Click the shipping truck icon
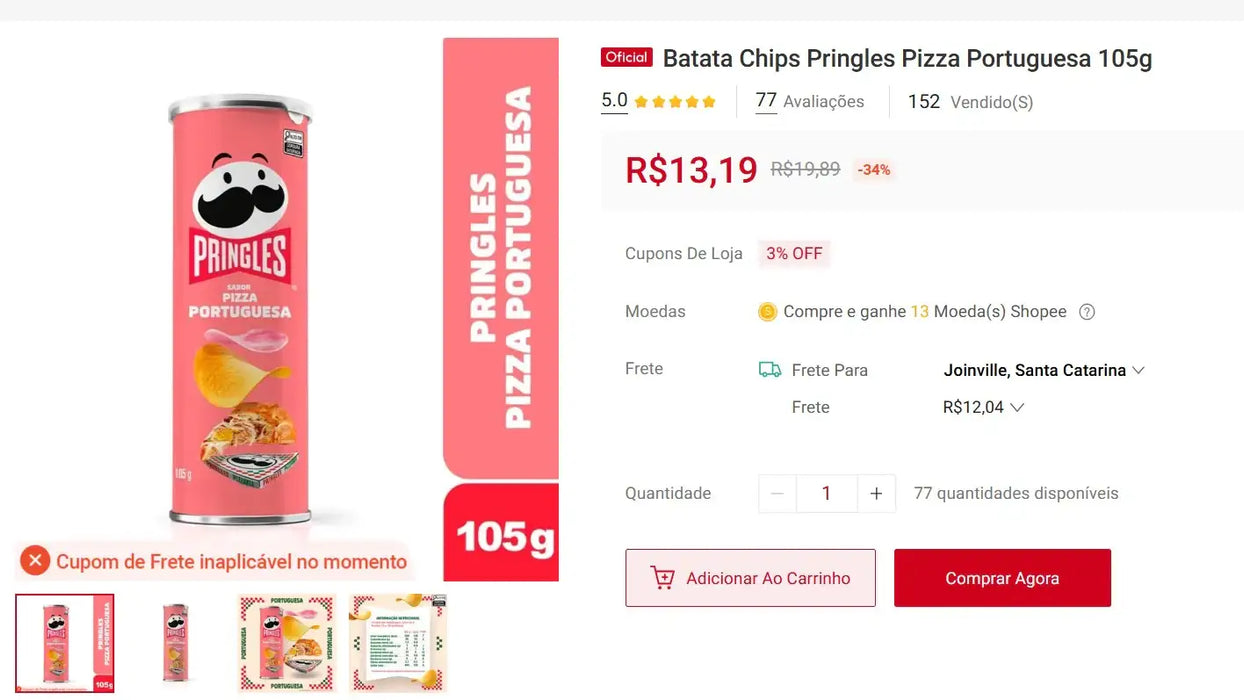The image size is (1244, 700). pyautogui.click(x=770, y=370)
